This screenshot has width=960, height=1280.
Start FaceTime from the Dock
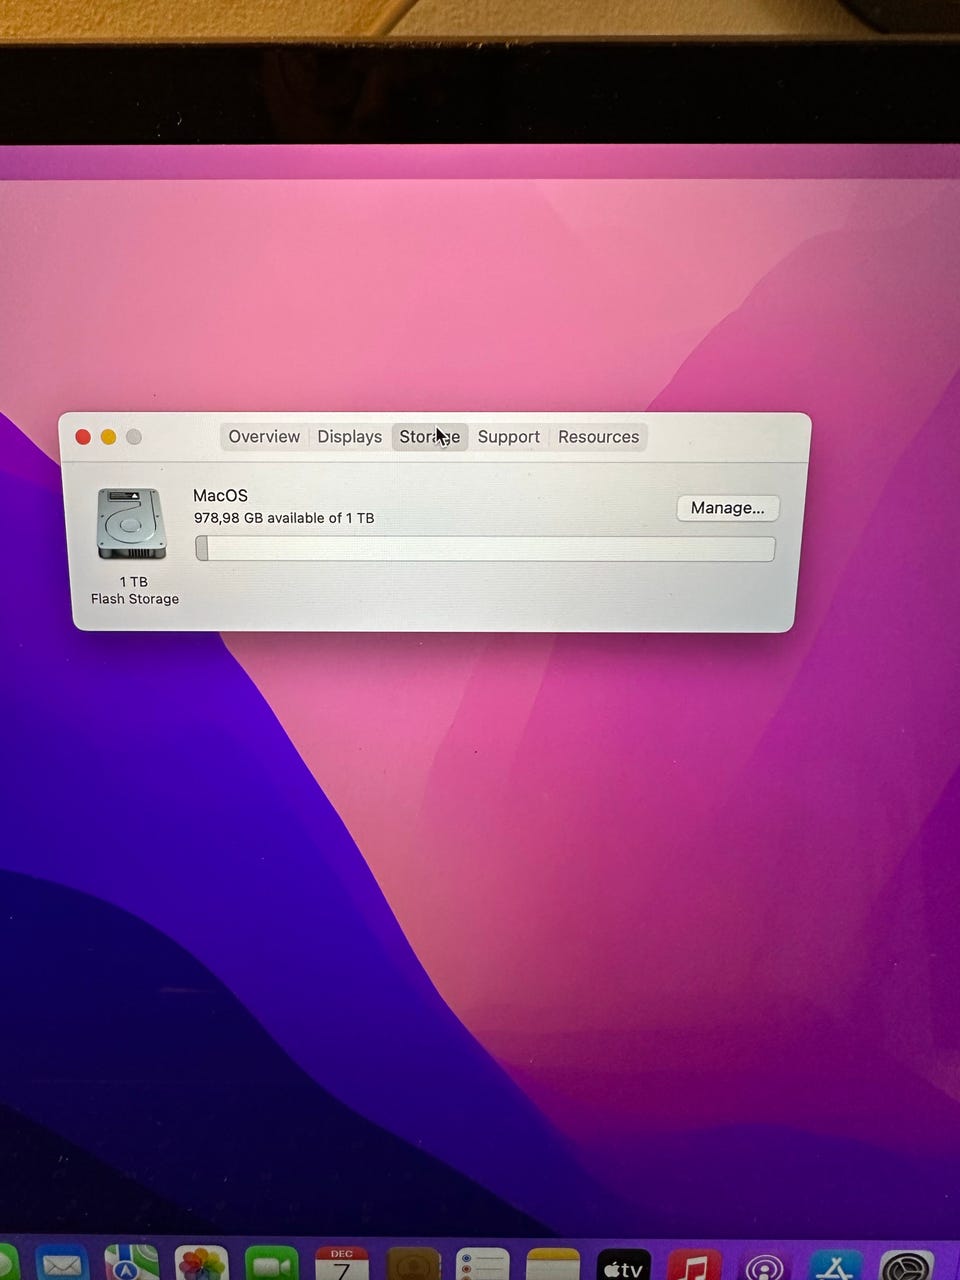[271, 1263]
